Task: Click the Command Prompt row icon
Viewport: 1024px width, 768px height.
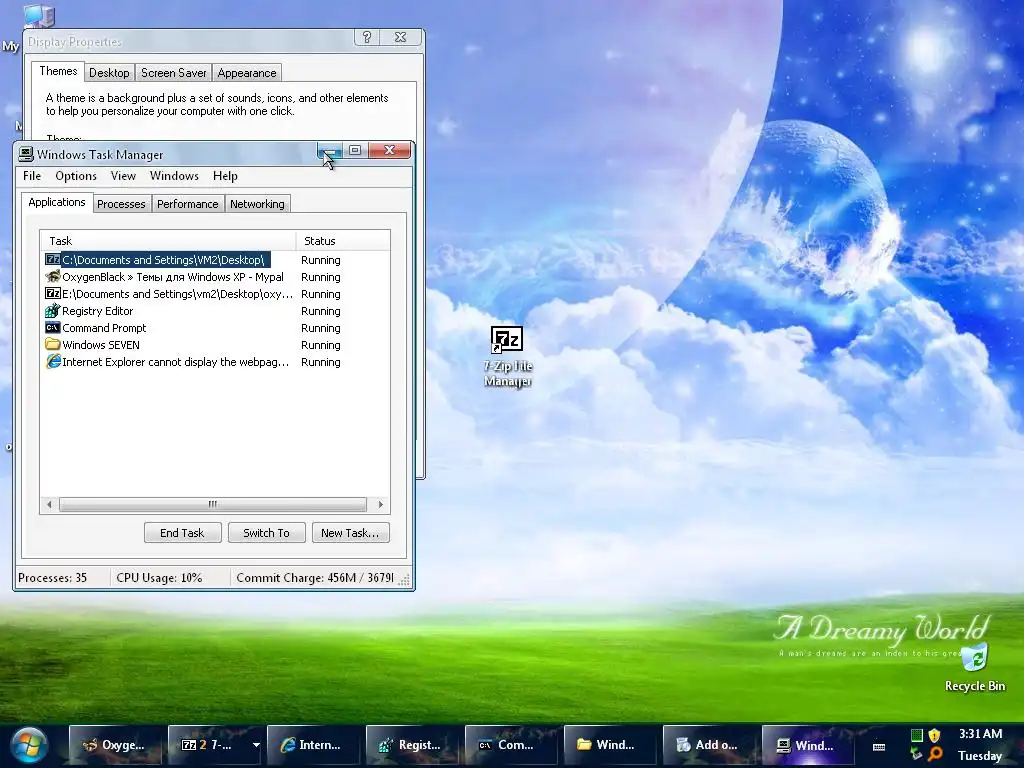Action: (x=52, y=328)
